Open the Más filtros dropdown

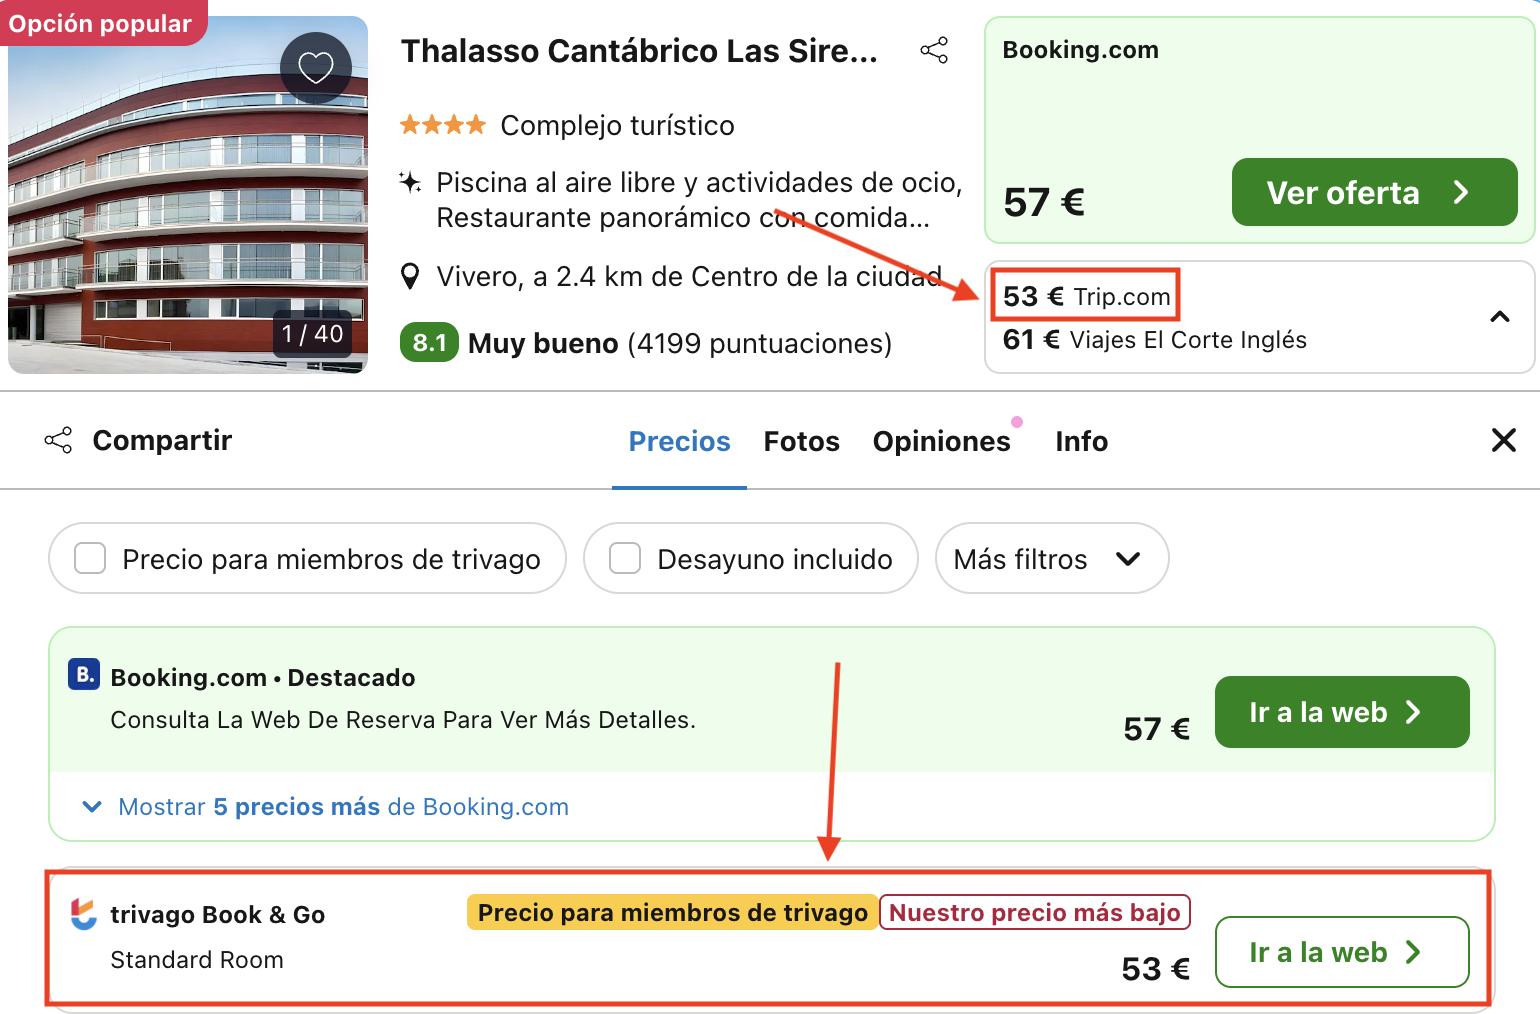point(1051,558)
